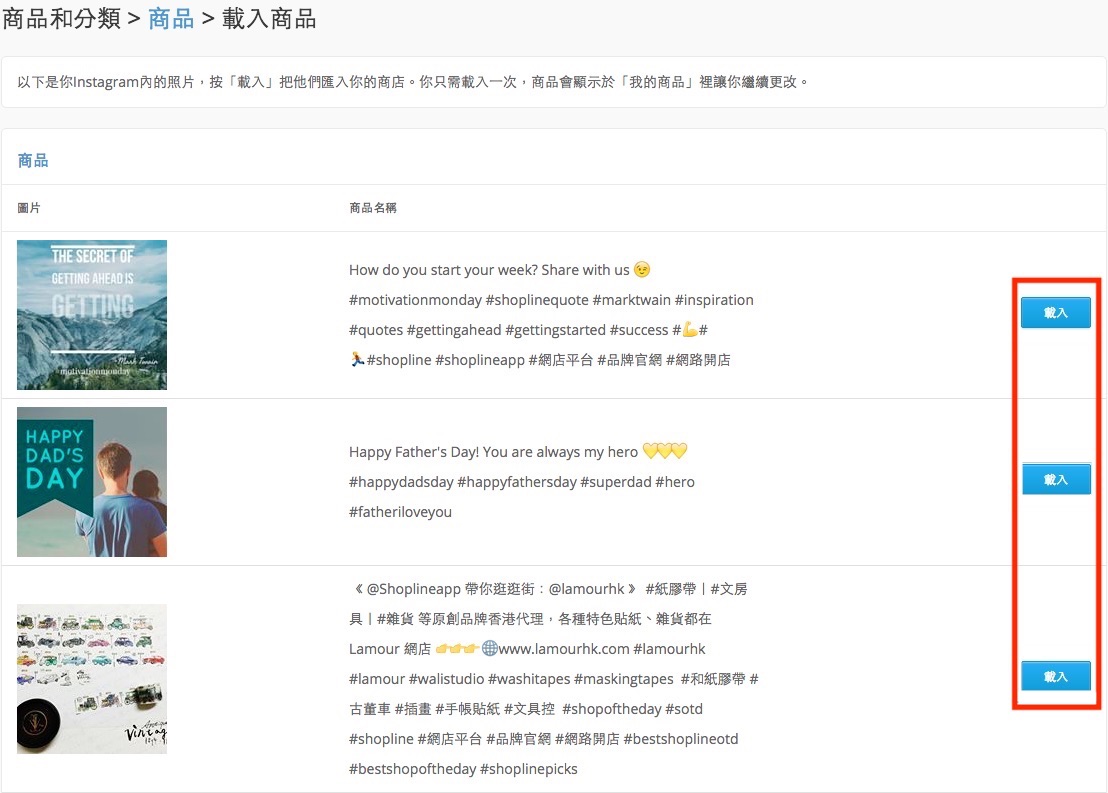
Task: Click the flexed bicep emoji in first post
Action: [690, 329]
